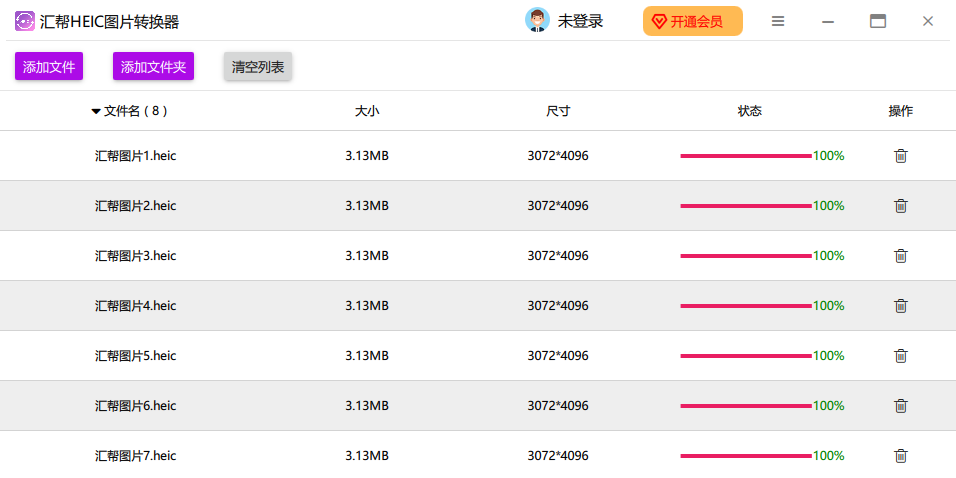This screenshot has height=478, width=956.
Task: Open the 开通会员 membership button
Action: point(692,21)
